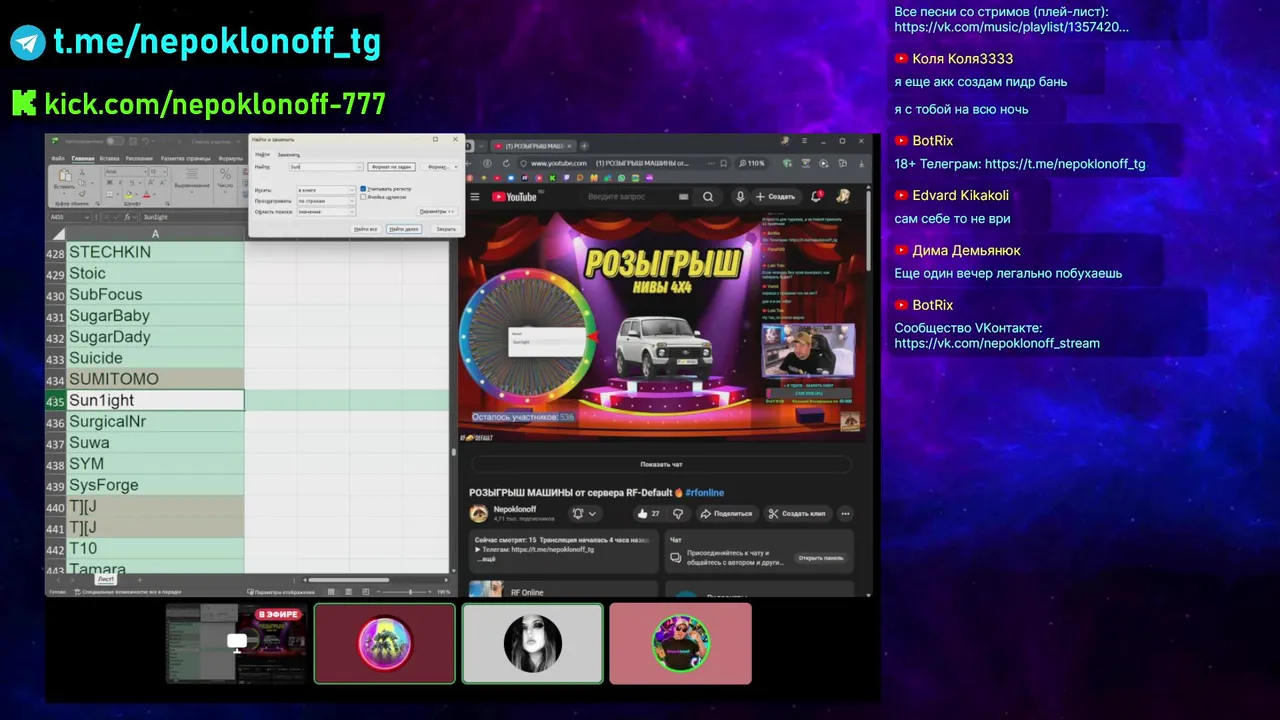
Task: Switch to the Вставка ribbon tab
Action: tap(109, 158)
